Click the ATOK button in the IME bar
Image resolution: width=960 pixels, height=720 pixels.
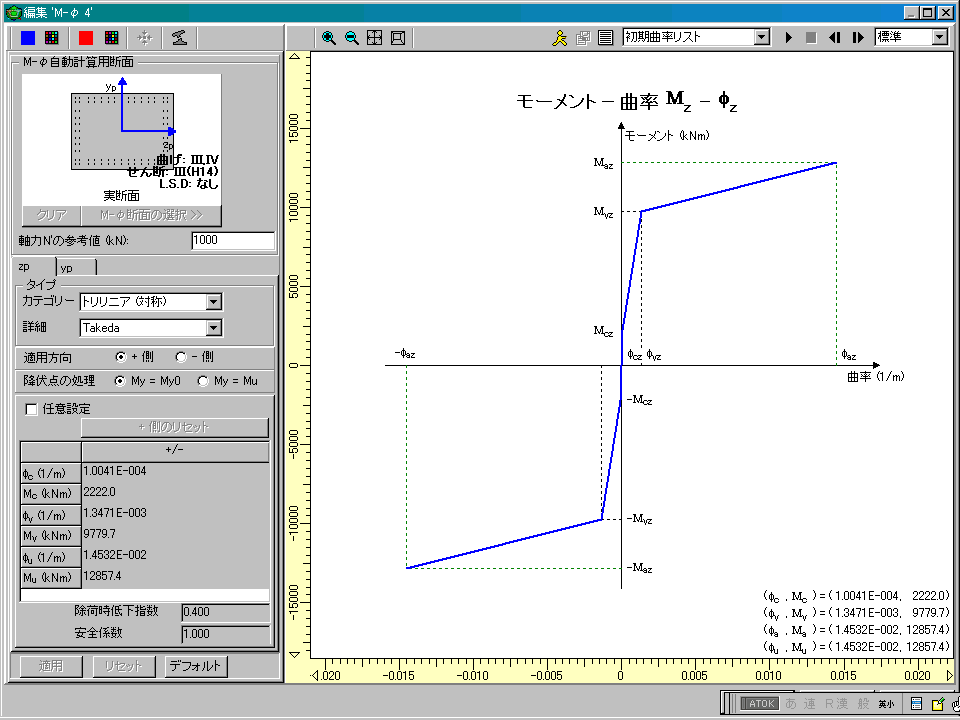click(760, 704)
